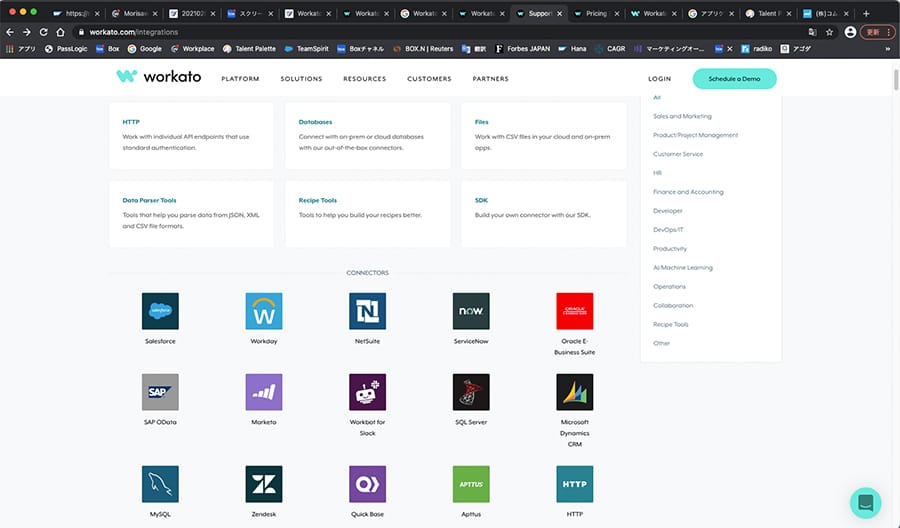Click the NetSuite connector logo
The height and width of the screenshot is (528, 900).
tap(367, 311)
